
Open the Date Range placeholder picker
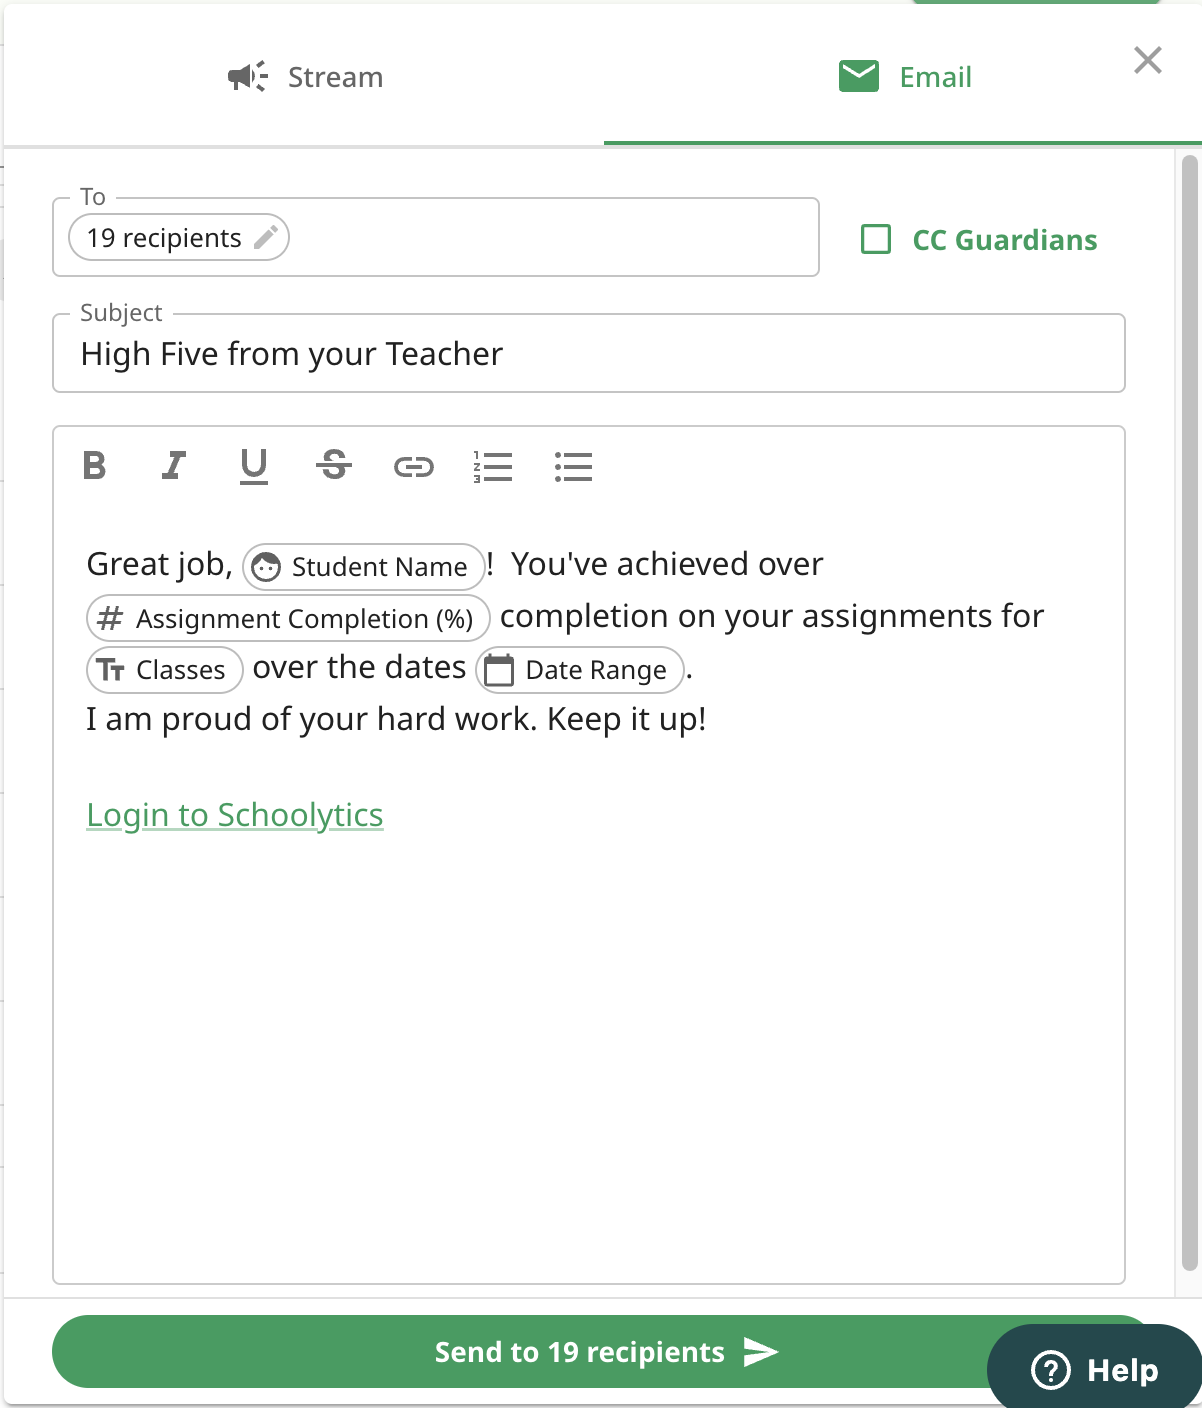579,669
